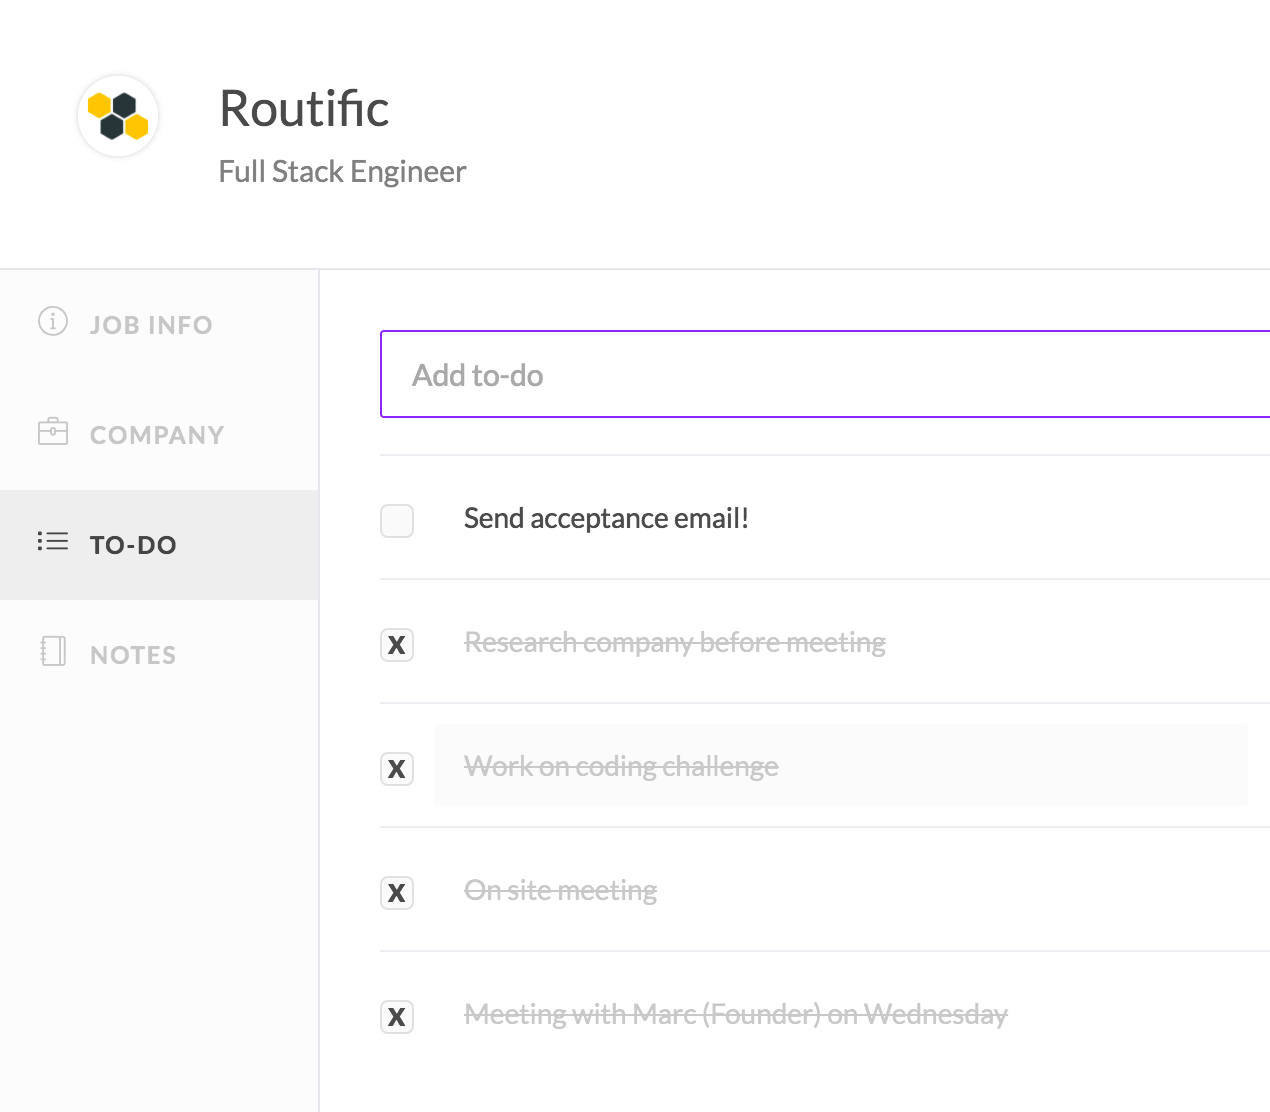1270x1112 pixels.
Task: Focus the Add to-do input field
Action: click(x=825, y=375)
